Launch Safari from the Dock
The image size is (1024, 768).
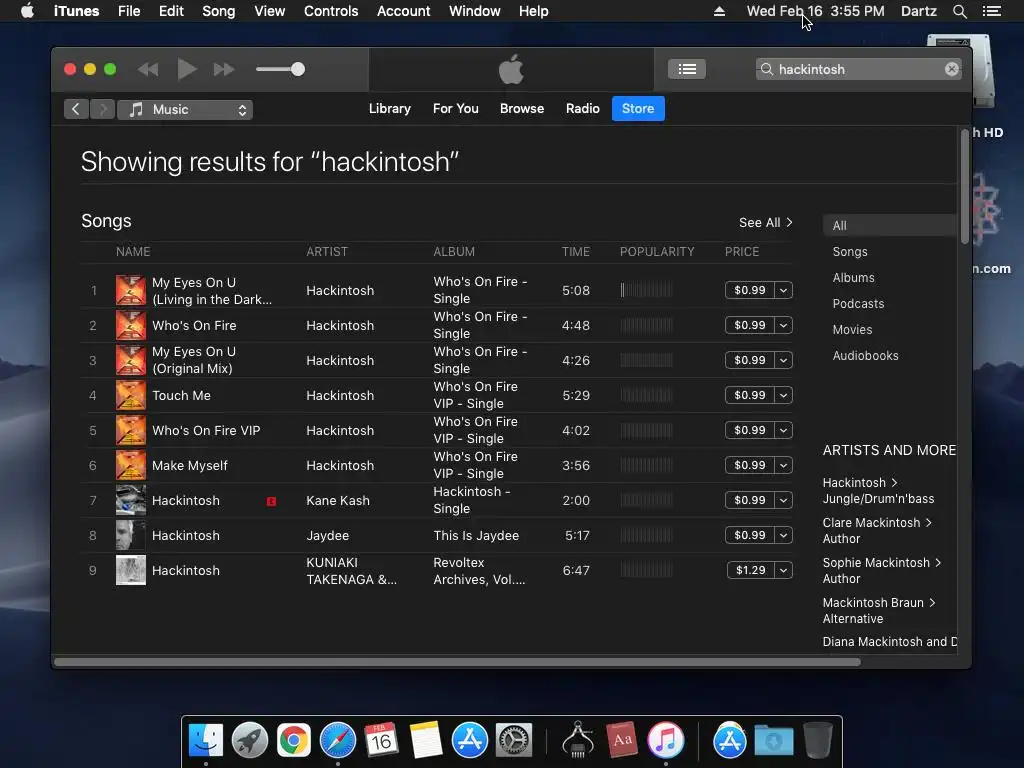[338, 740]
